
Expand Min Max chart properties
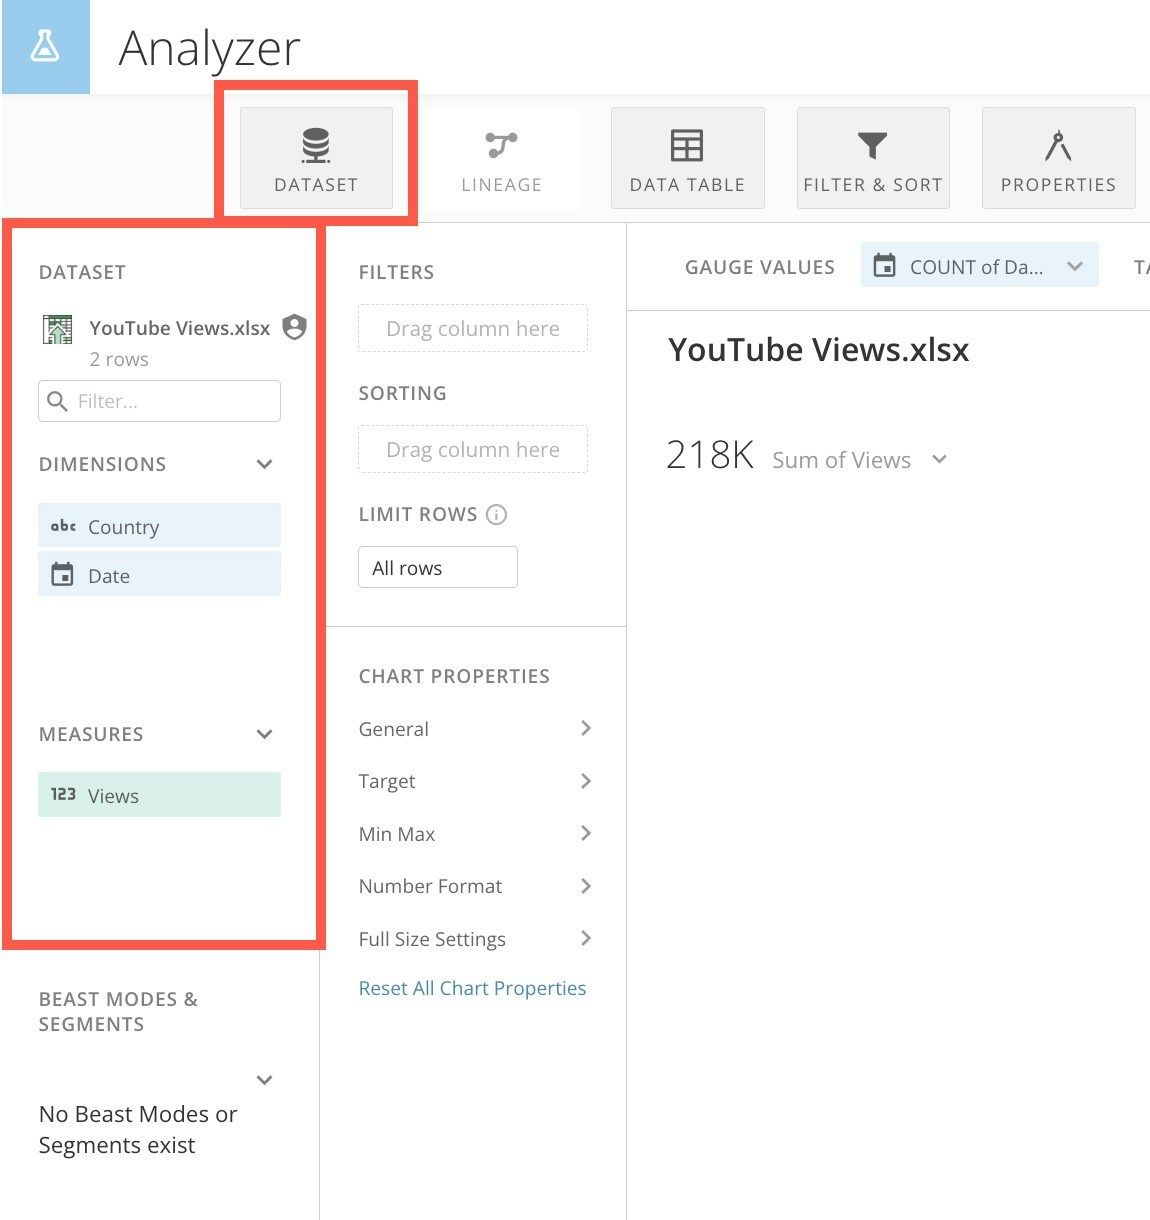[x=475, y=834]
